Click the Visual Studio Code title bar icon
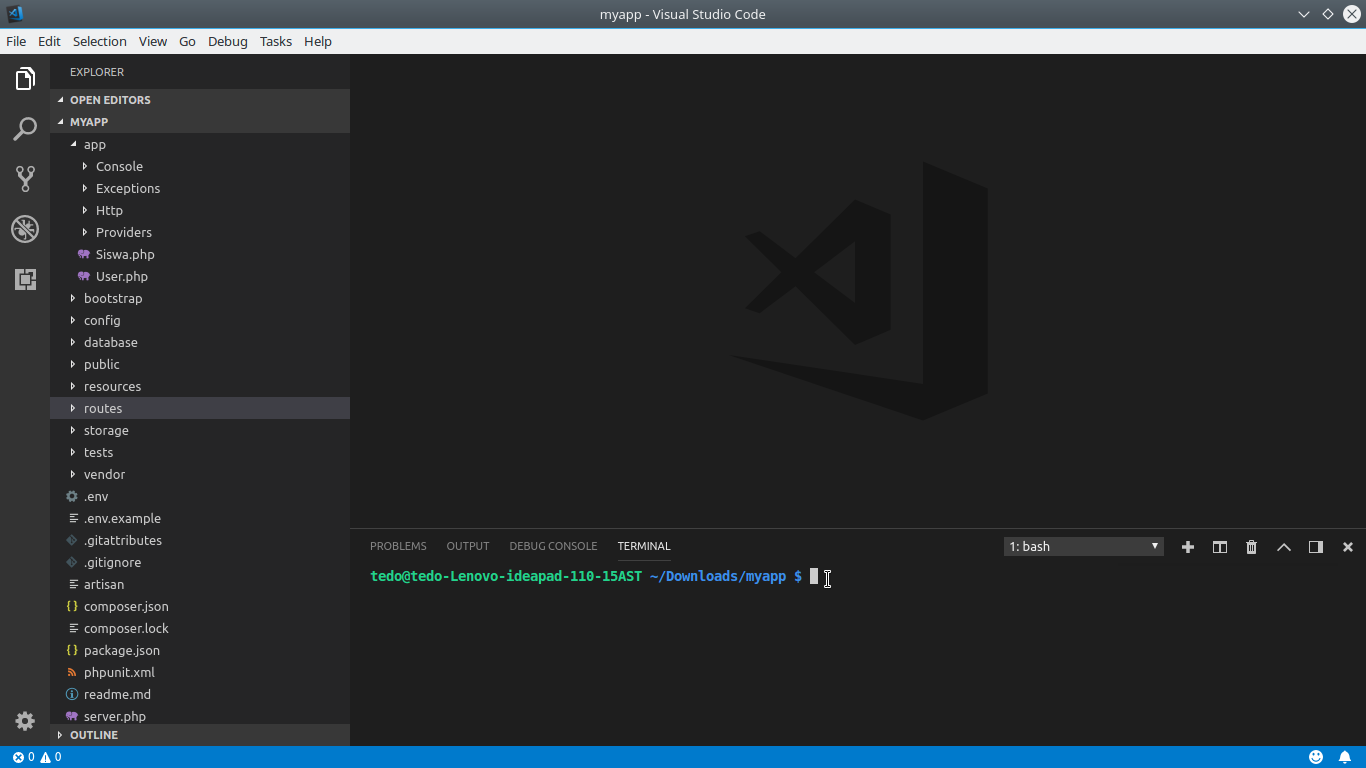 [15, 14]
